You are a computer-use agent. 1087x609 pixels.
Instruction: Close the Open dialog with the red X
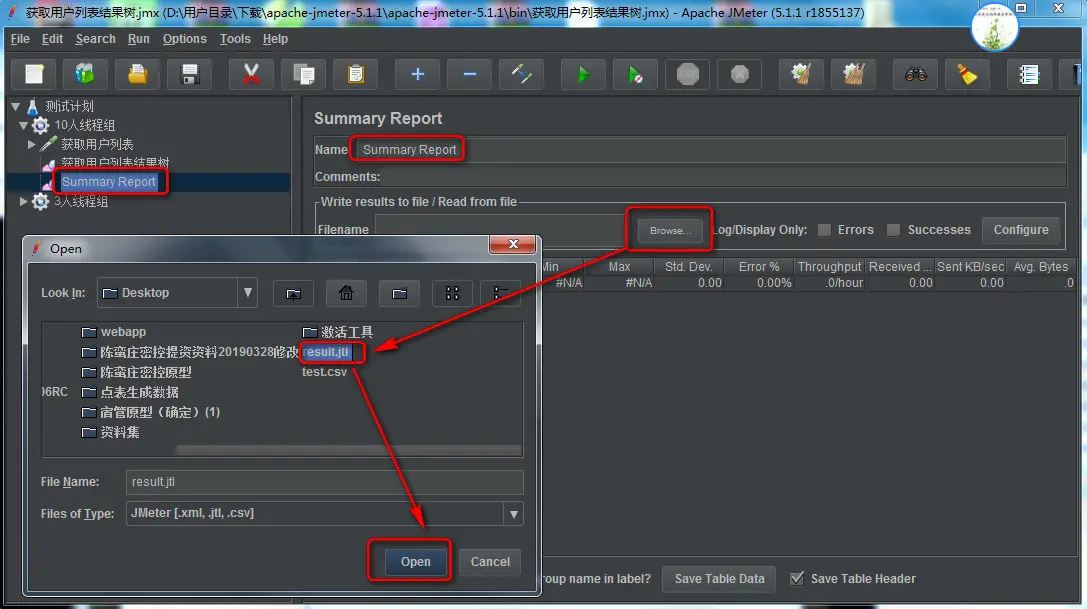[x=513, y=244]
